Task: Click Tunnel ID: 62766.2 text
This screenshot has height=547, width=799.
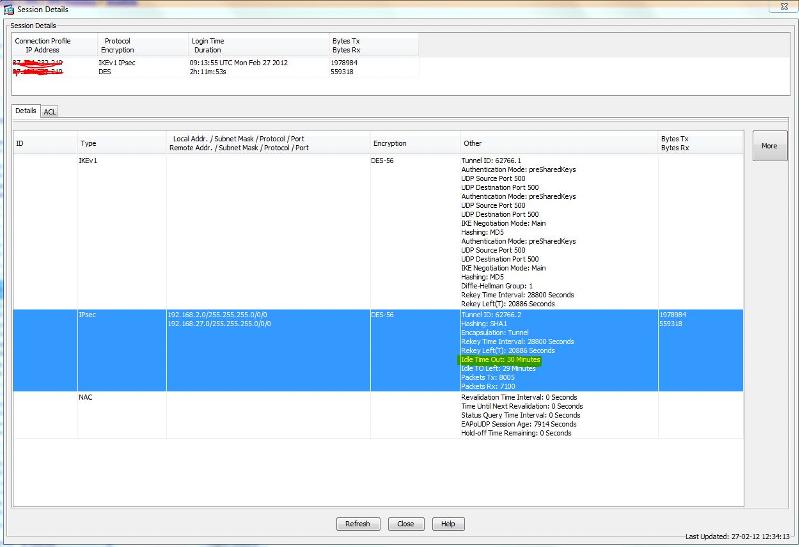Action: 491,315
